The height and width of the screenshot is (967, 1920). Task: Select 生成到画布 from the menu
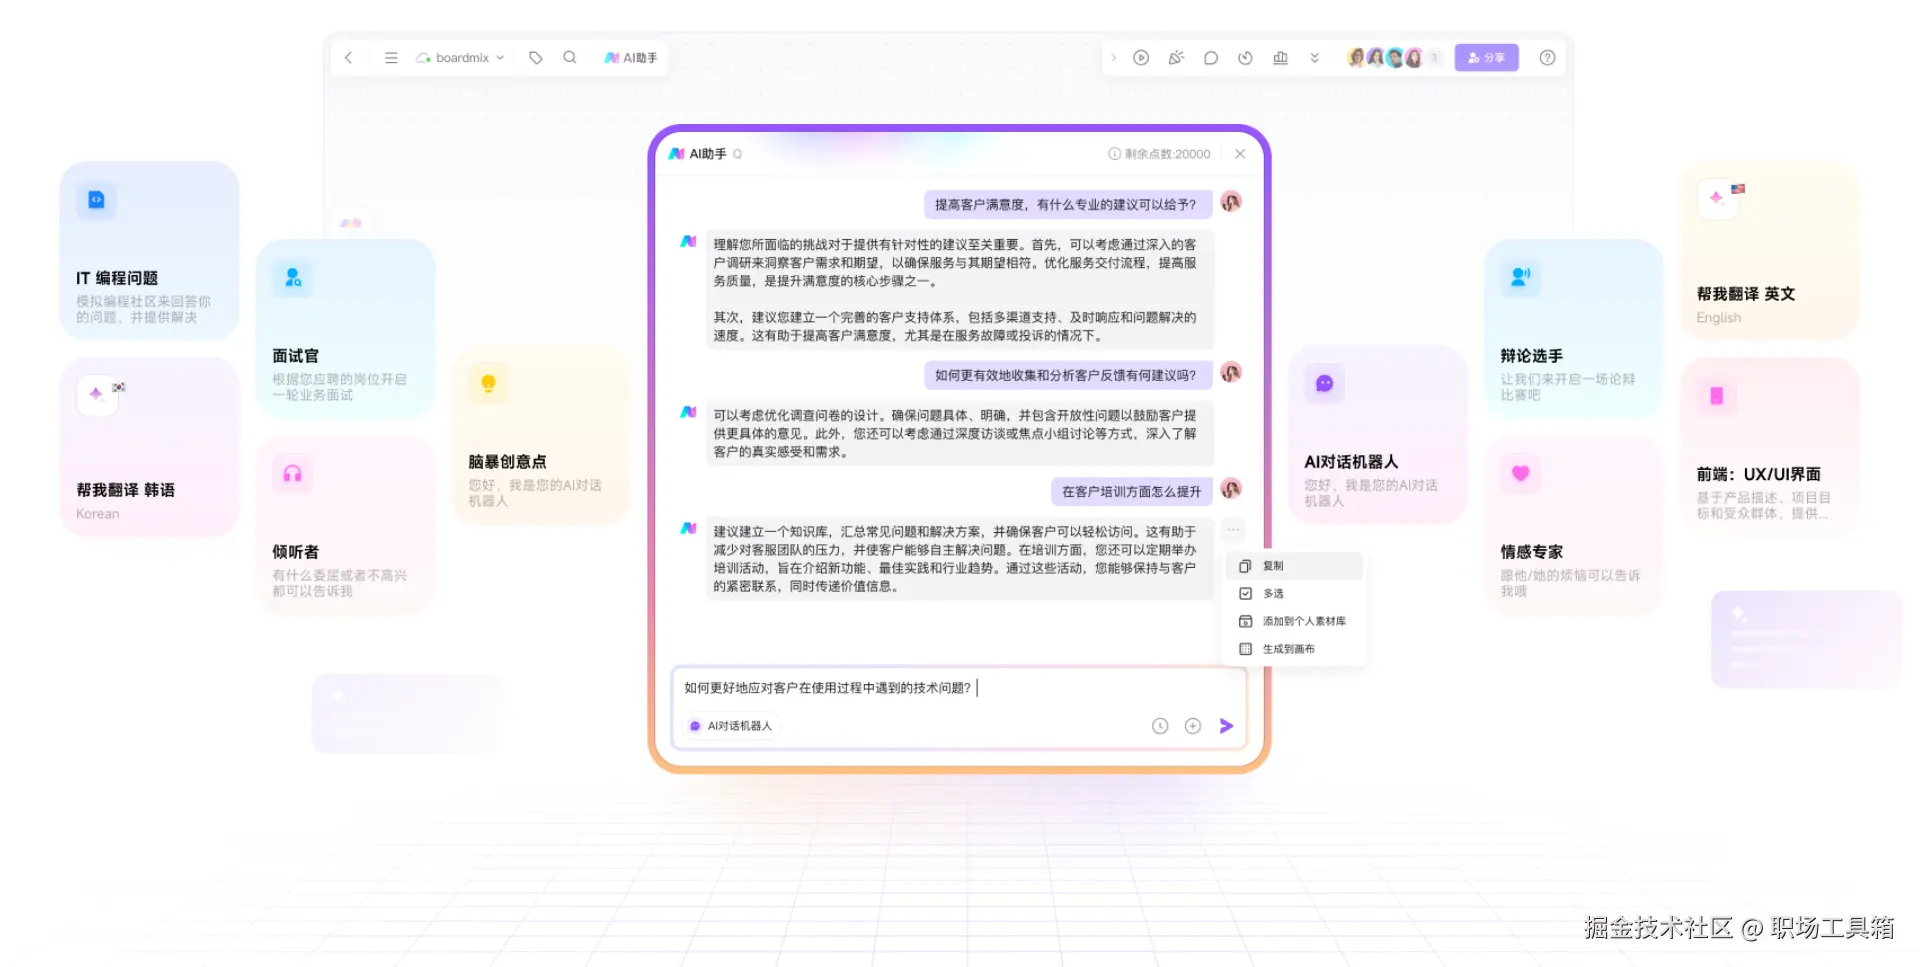[1291, 648]
